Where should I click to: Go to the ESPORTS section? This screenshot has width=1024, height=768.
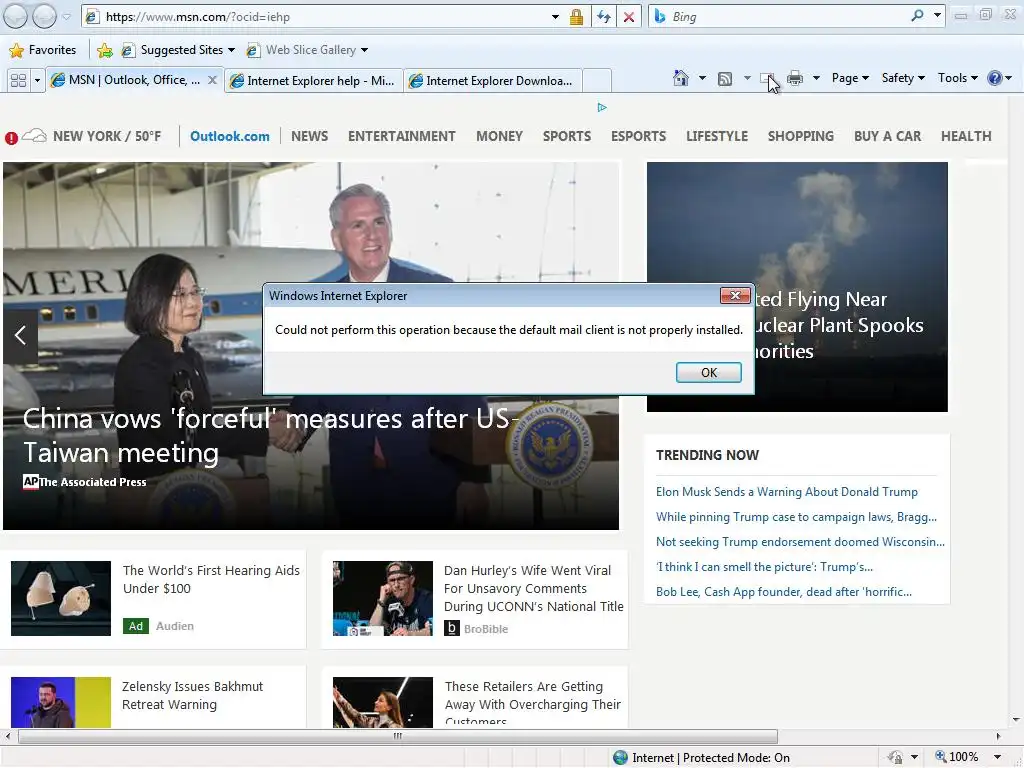pos(639,136)
